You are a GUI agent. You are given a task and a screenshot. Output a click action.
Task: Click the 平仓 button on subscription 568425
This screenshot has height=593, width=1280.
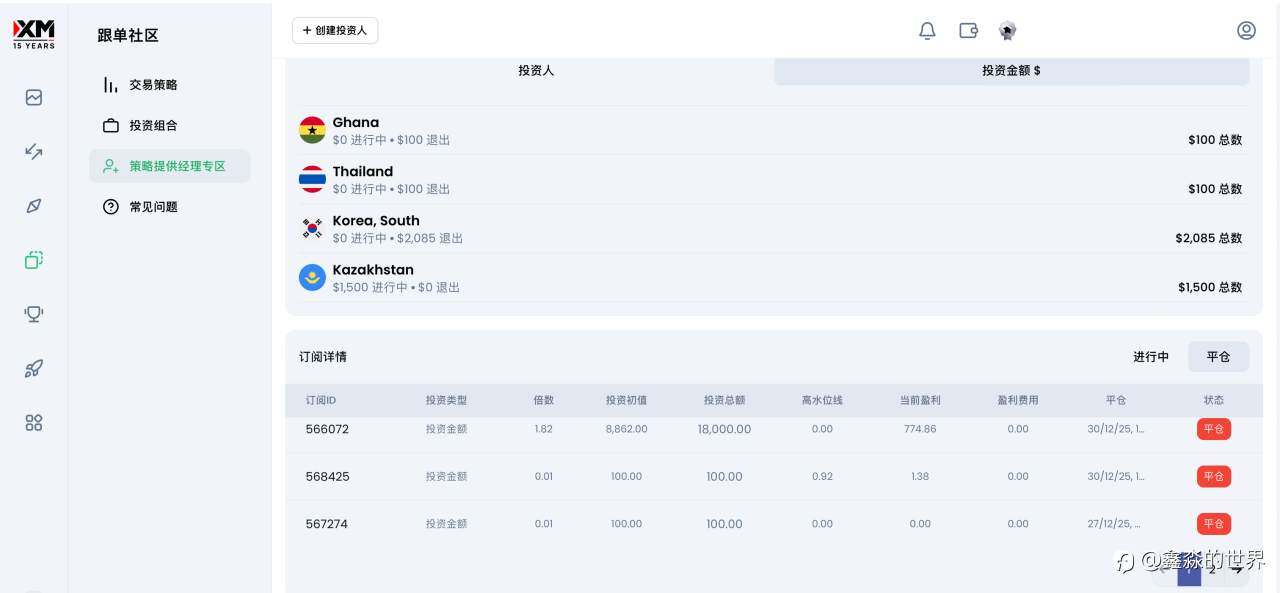pyautogui.click(x=1213, y=477)
